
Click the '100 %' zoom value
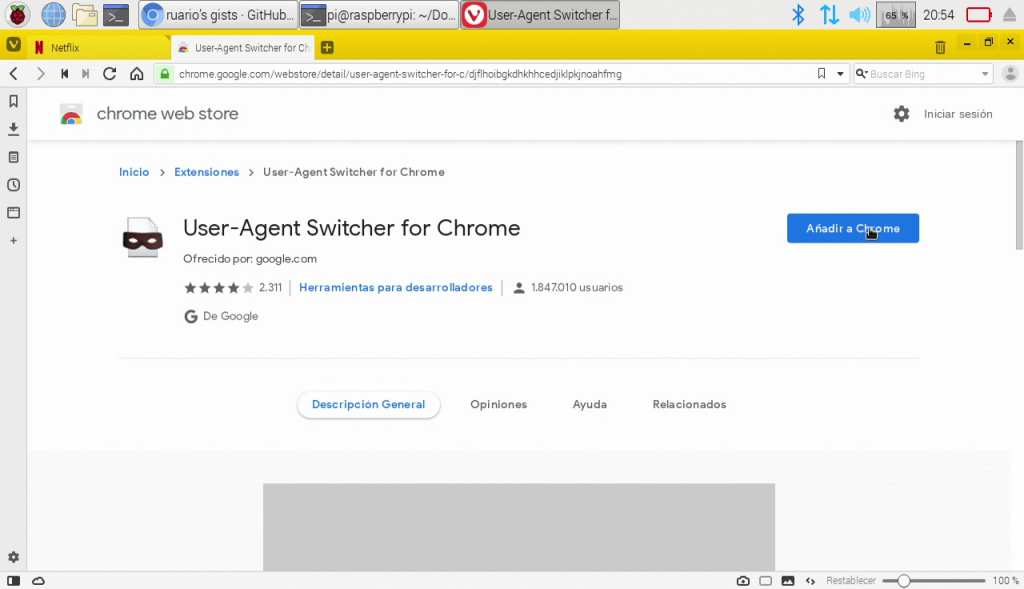click(x=1006, y=581)
